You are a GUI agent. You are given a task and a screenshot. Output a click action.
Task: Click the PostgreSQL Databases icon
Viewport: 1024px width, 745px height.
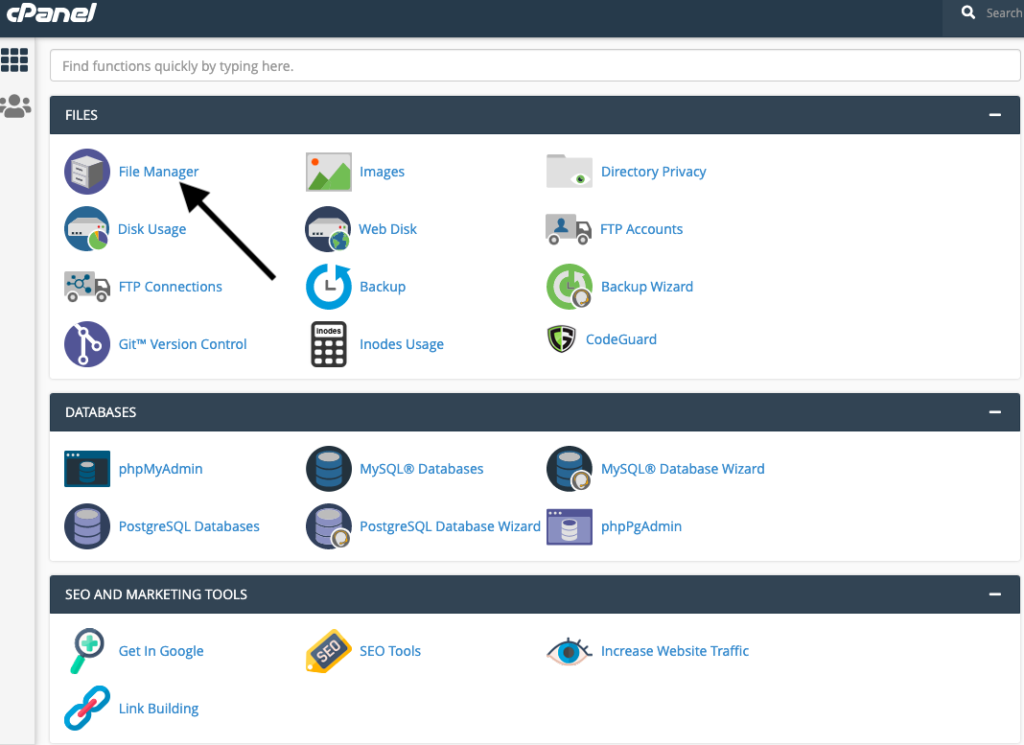click(87, 526)
